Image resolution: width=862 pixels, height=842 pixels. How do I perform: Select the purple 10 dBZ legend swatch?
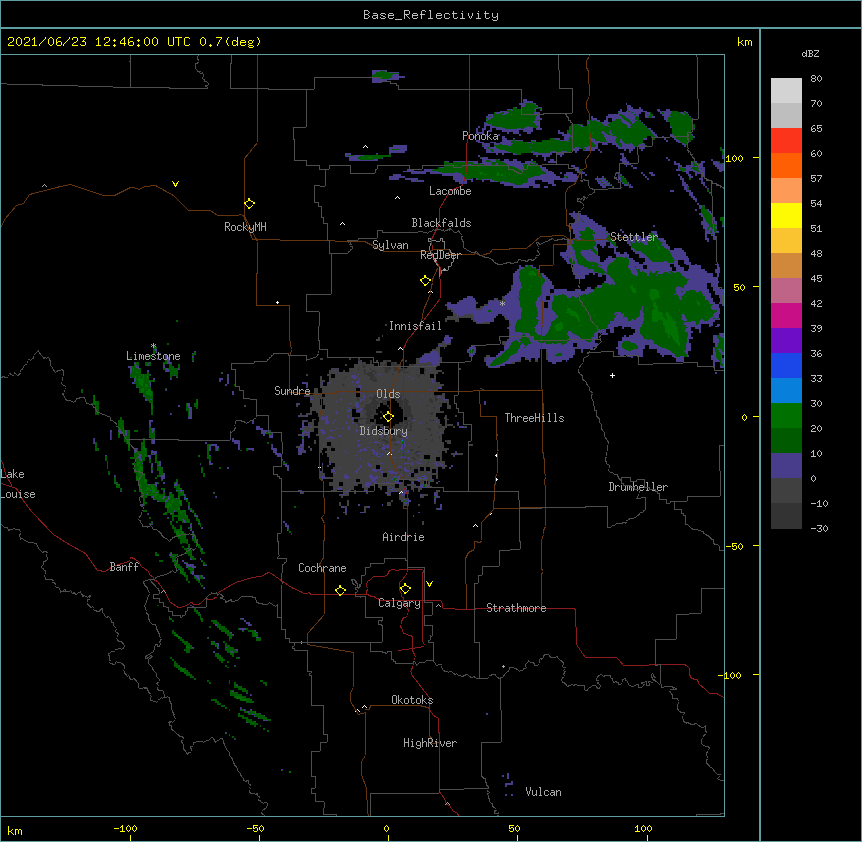[x=786, y=466]
